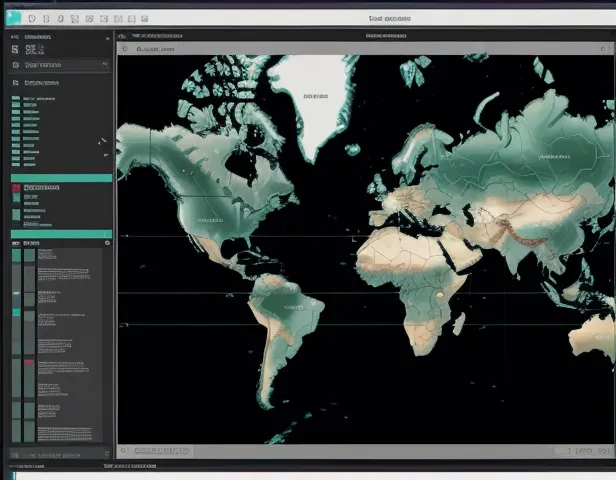Open the dropdown arrow on sidebar search field
The width and height of the screenshot is (616, 480).
pos(104,65)
